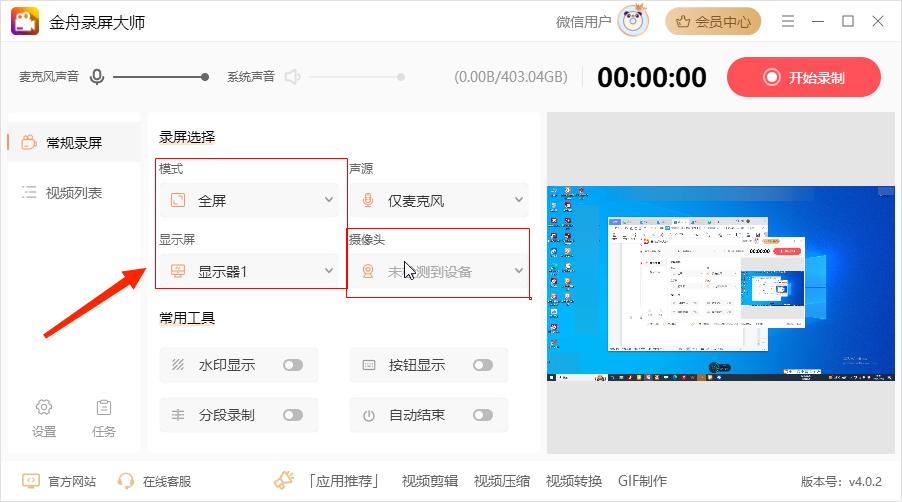Click the 版本号：v4.0.2 version text
Image resolution: width=902 pixels, height=502 pixels.
[x=841, y=481]
